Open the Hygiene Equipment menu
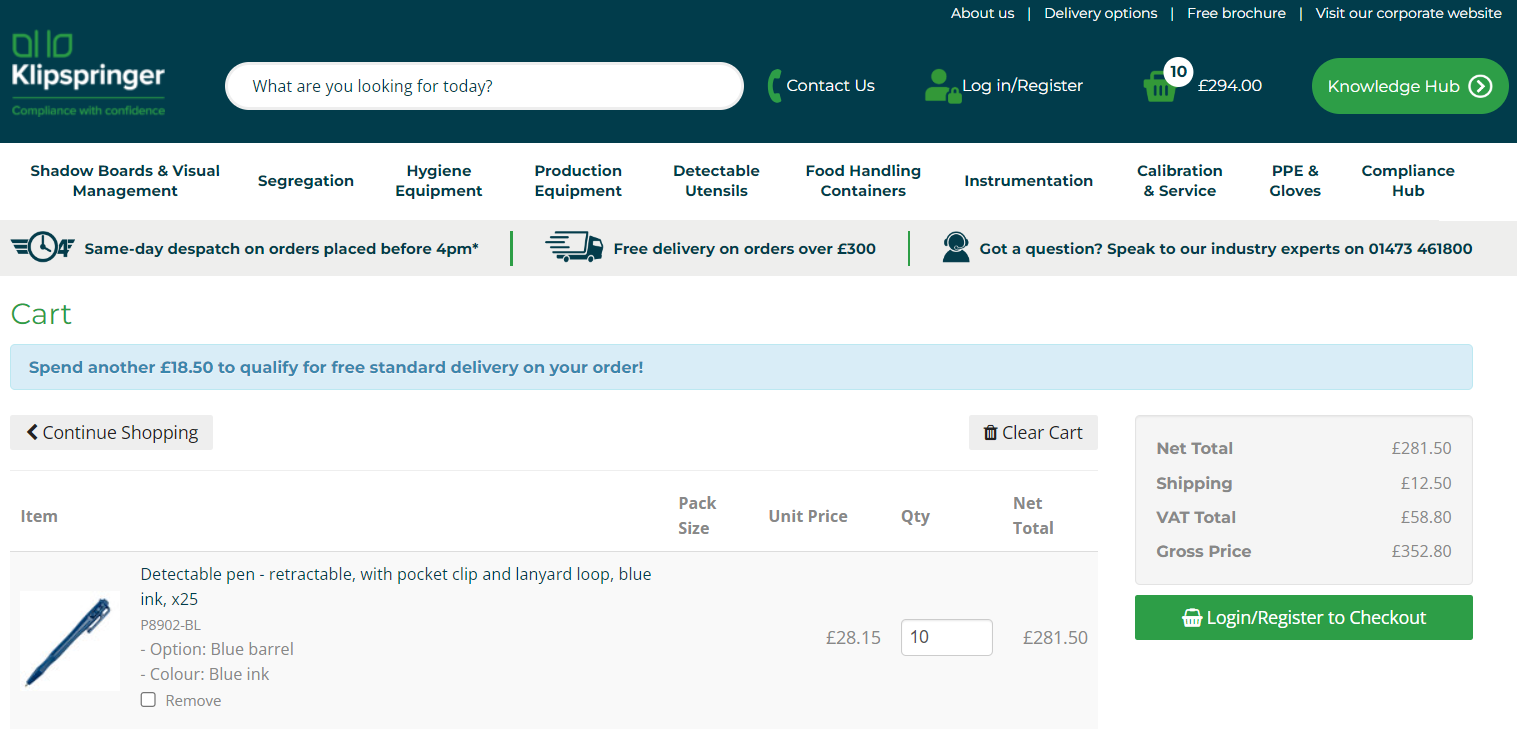This screenshot has width=1517, height=738. click(438, 181)
